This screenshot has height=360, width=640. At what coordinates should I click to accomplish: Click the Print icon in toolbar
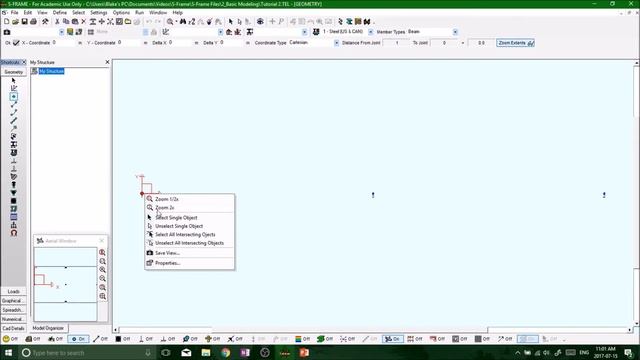tap(33, 22)
